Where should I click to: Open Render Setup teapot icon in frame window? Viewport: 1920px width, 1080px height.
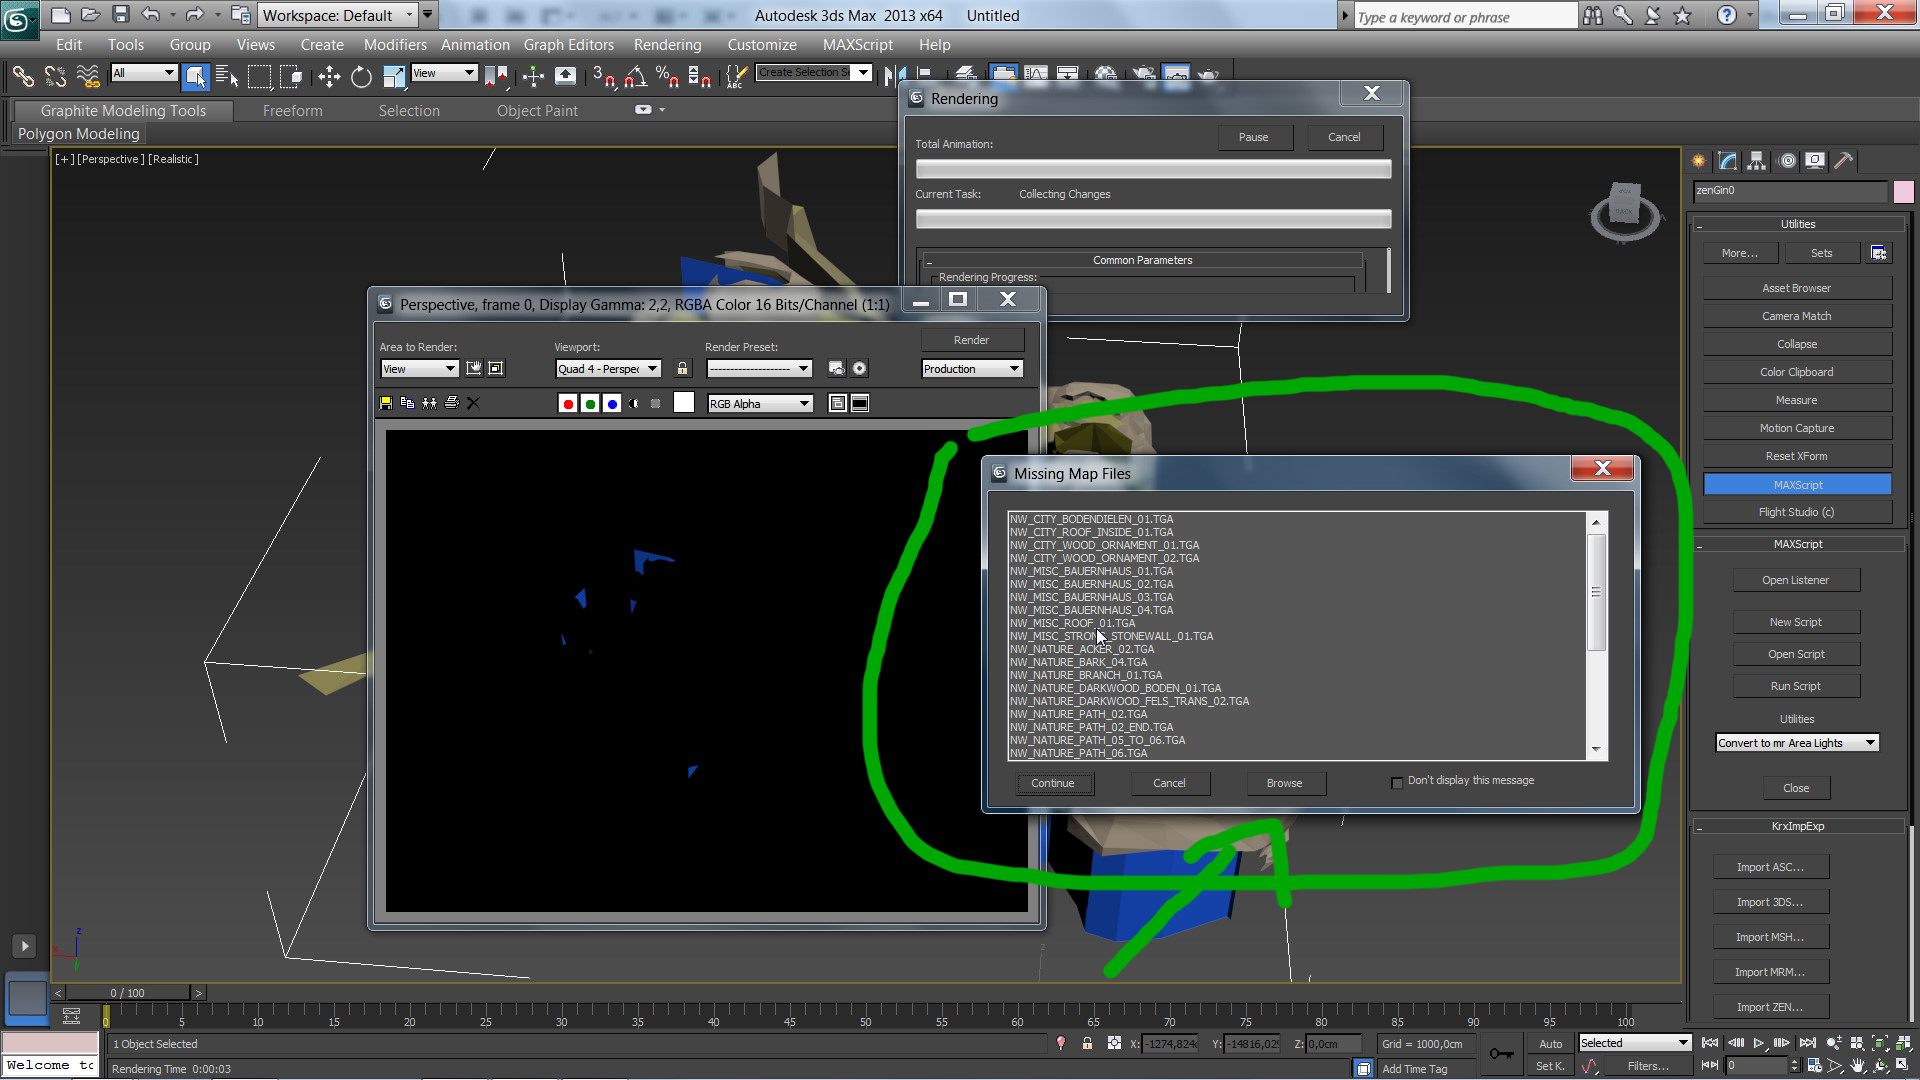[836, 369]
